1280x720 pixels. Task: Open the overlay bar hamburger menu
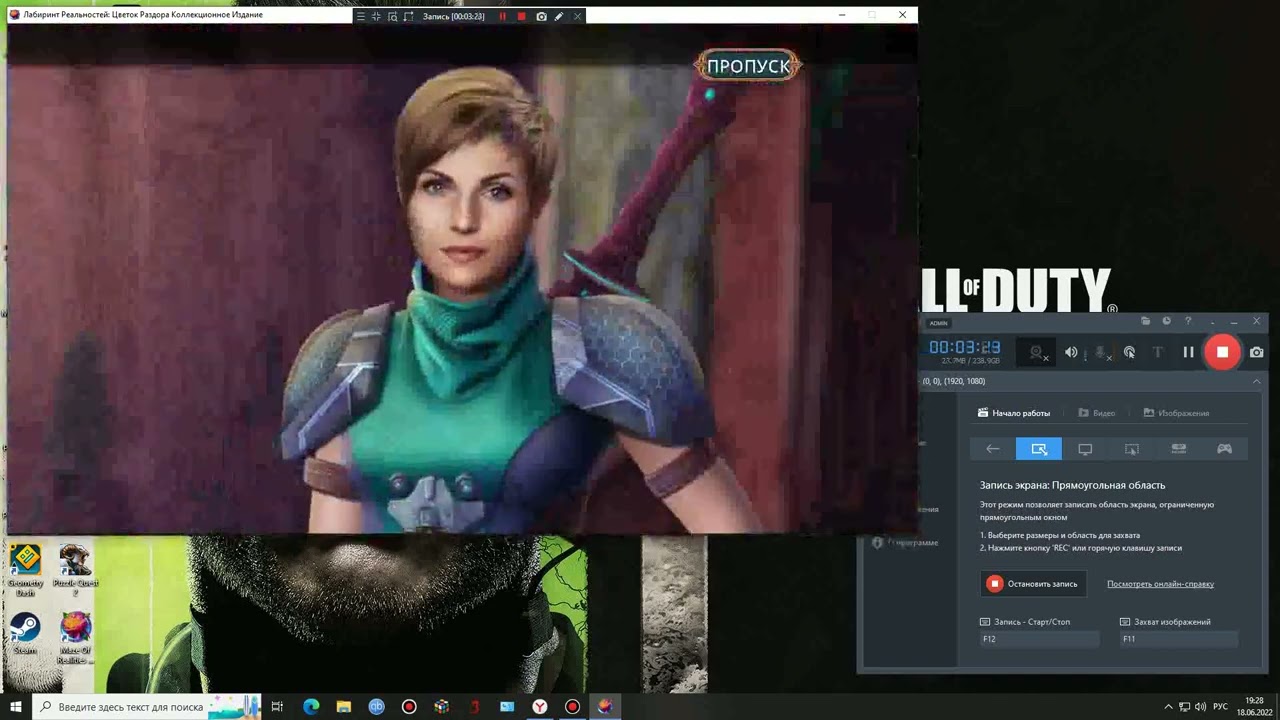tap(361, 16)
